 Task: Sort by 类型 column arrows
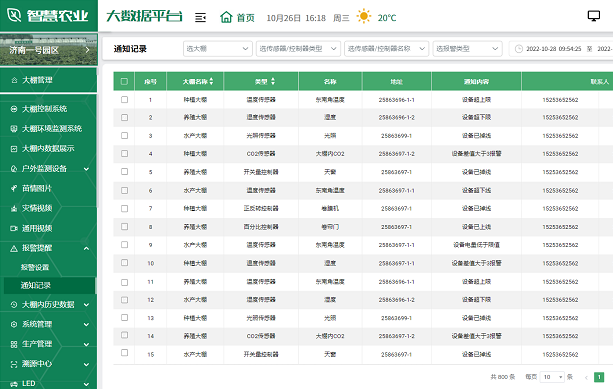coord(273,81)
